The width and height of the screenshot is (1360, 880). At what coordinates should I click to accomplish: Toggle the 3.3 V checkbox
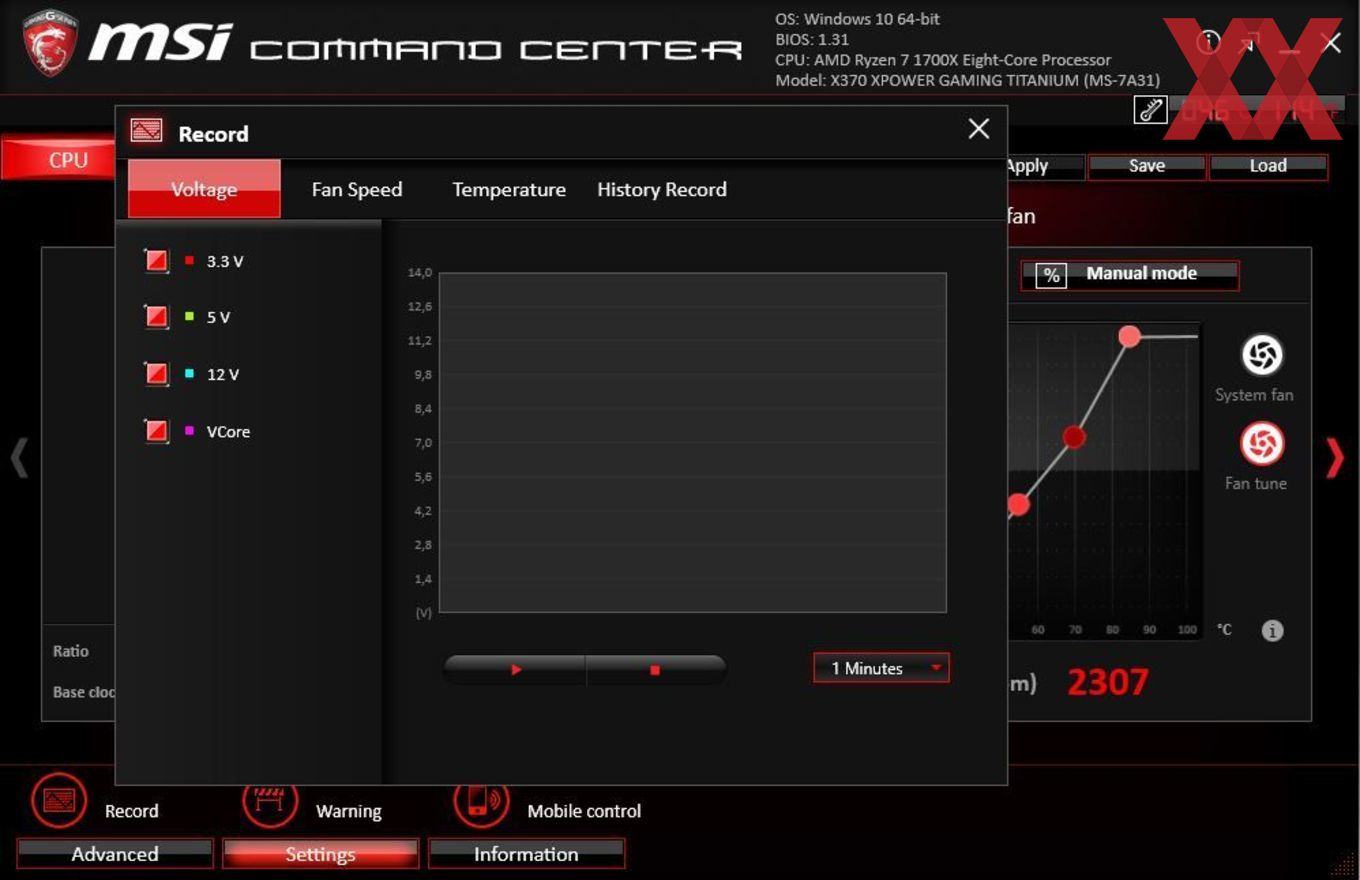point(156,261)
